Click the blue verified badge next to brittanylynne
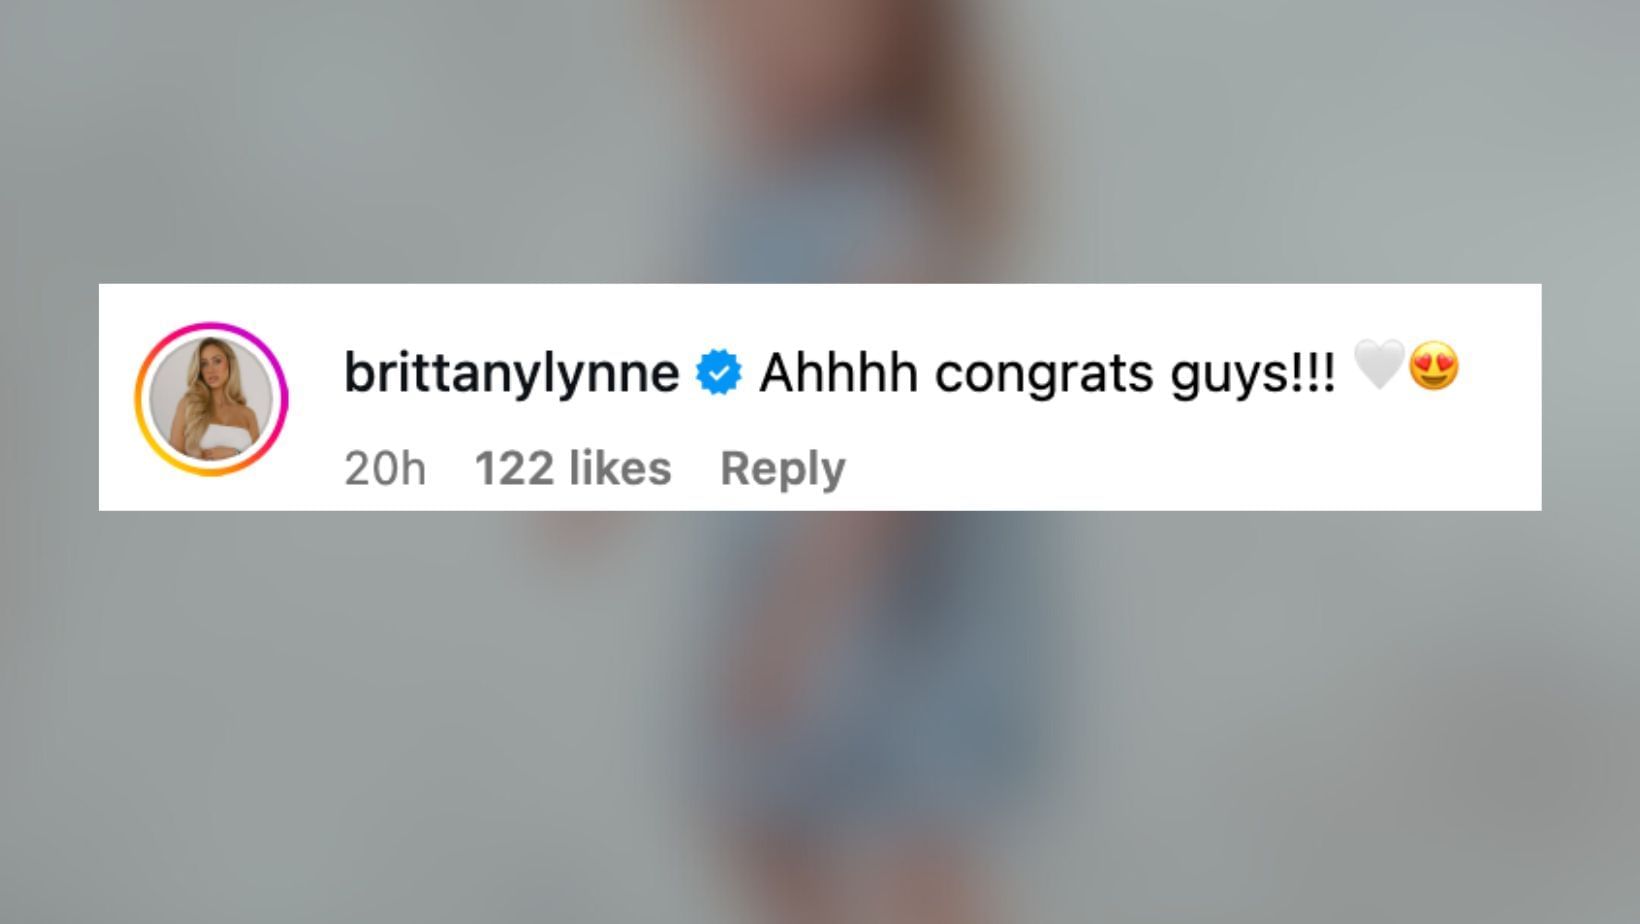The width and height of the screenshot is (1640, 924). pos(717,371)
